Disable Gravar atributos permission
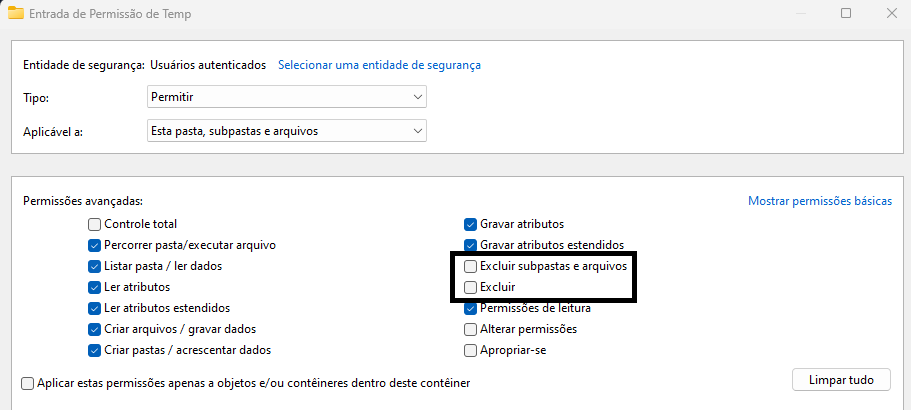This screenshot has height=410, width=911. (x=471, y=224)
